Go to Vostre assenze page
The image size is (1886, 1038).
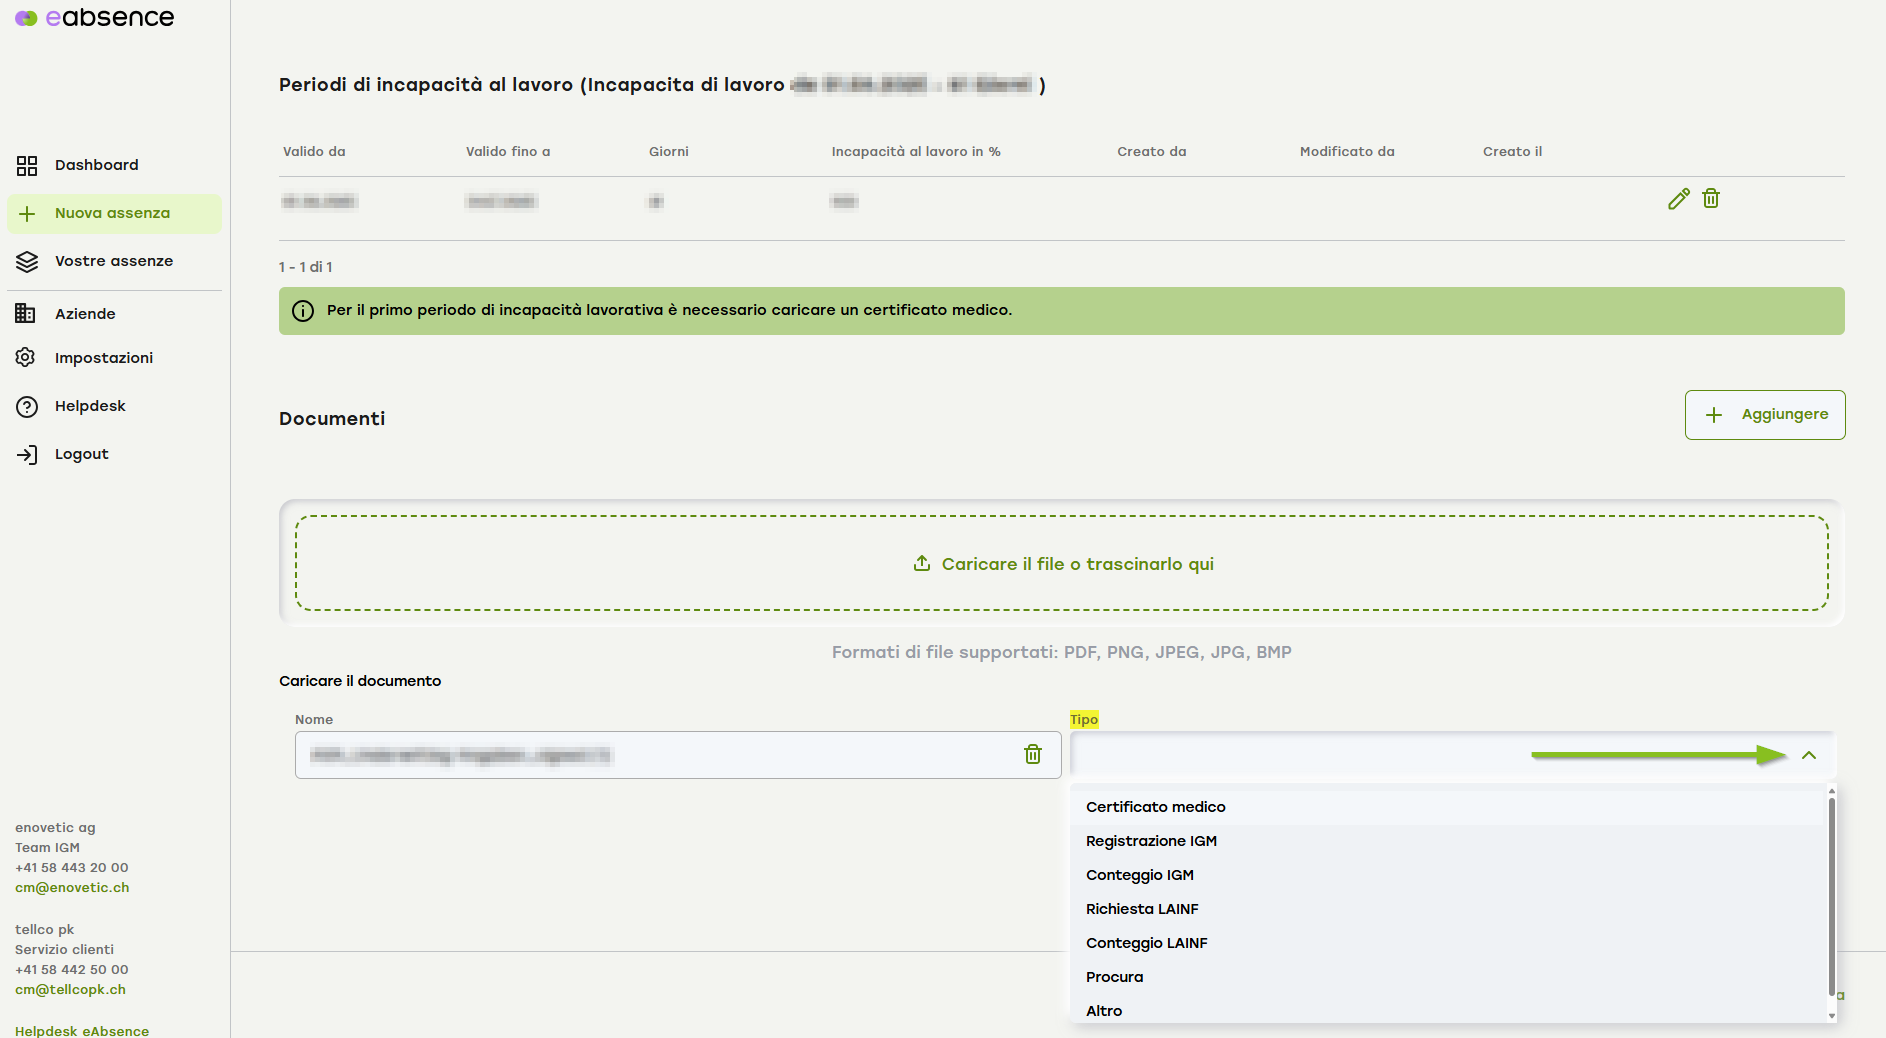[113, 262]
